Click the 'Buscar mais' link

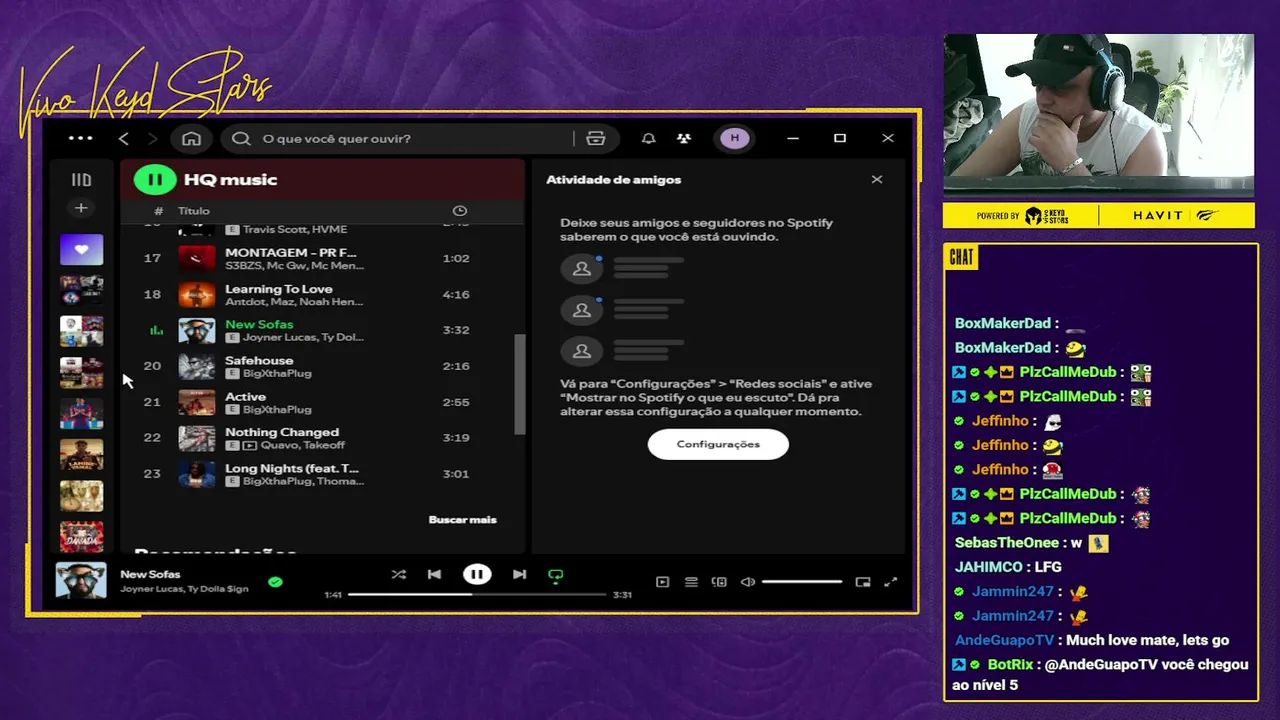coord(462,519)
